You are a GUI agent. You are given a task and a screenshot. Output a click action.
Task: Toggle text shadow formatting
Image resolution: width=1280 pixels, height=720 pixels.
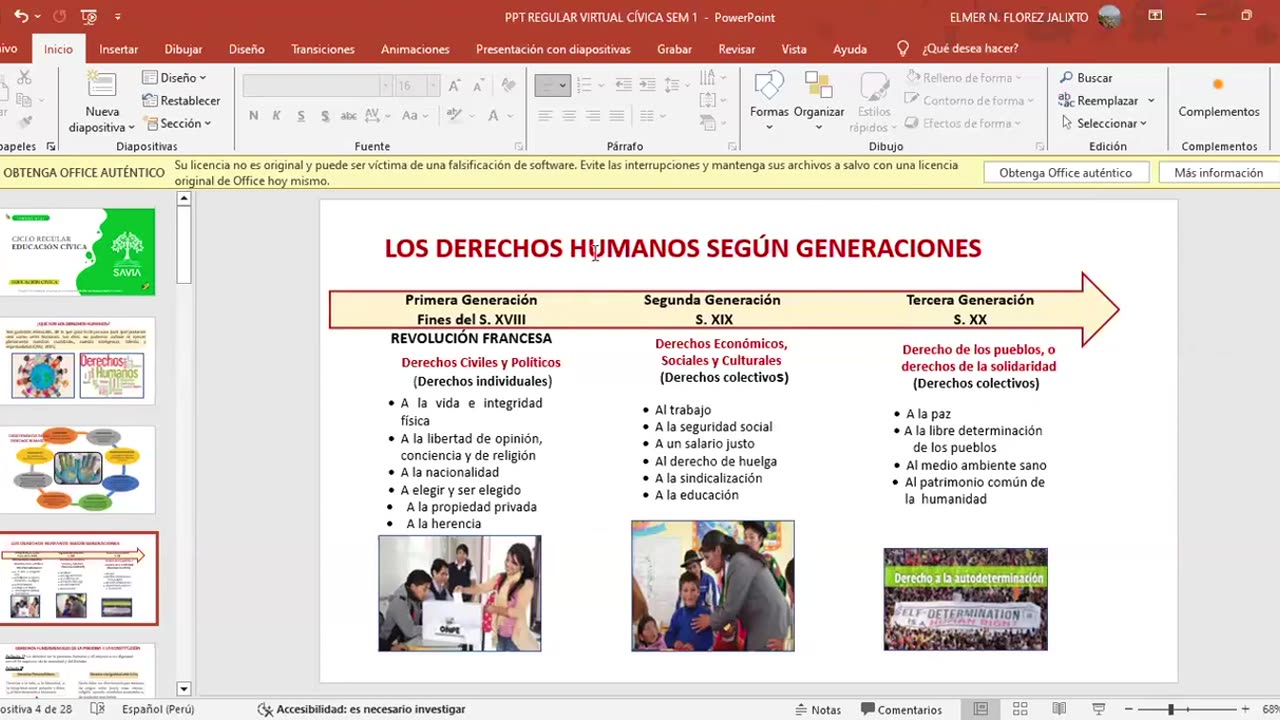(x=325, y=116)
